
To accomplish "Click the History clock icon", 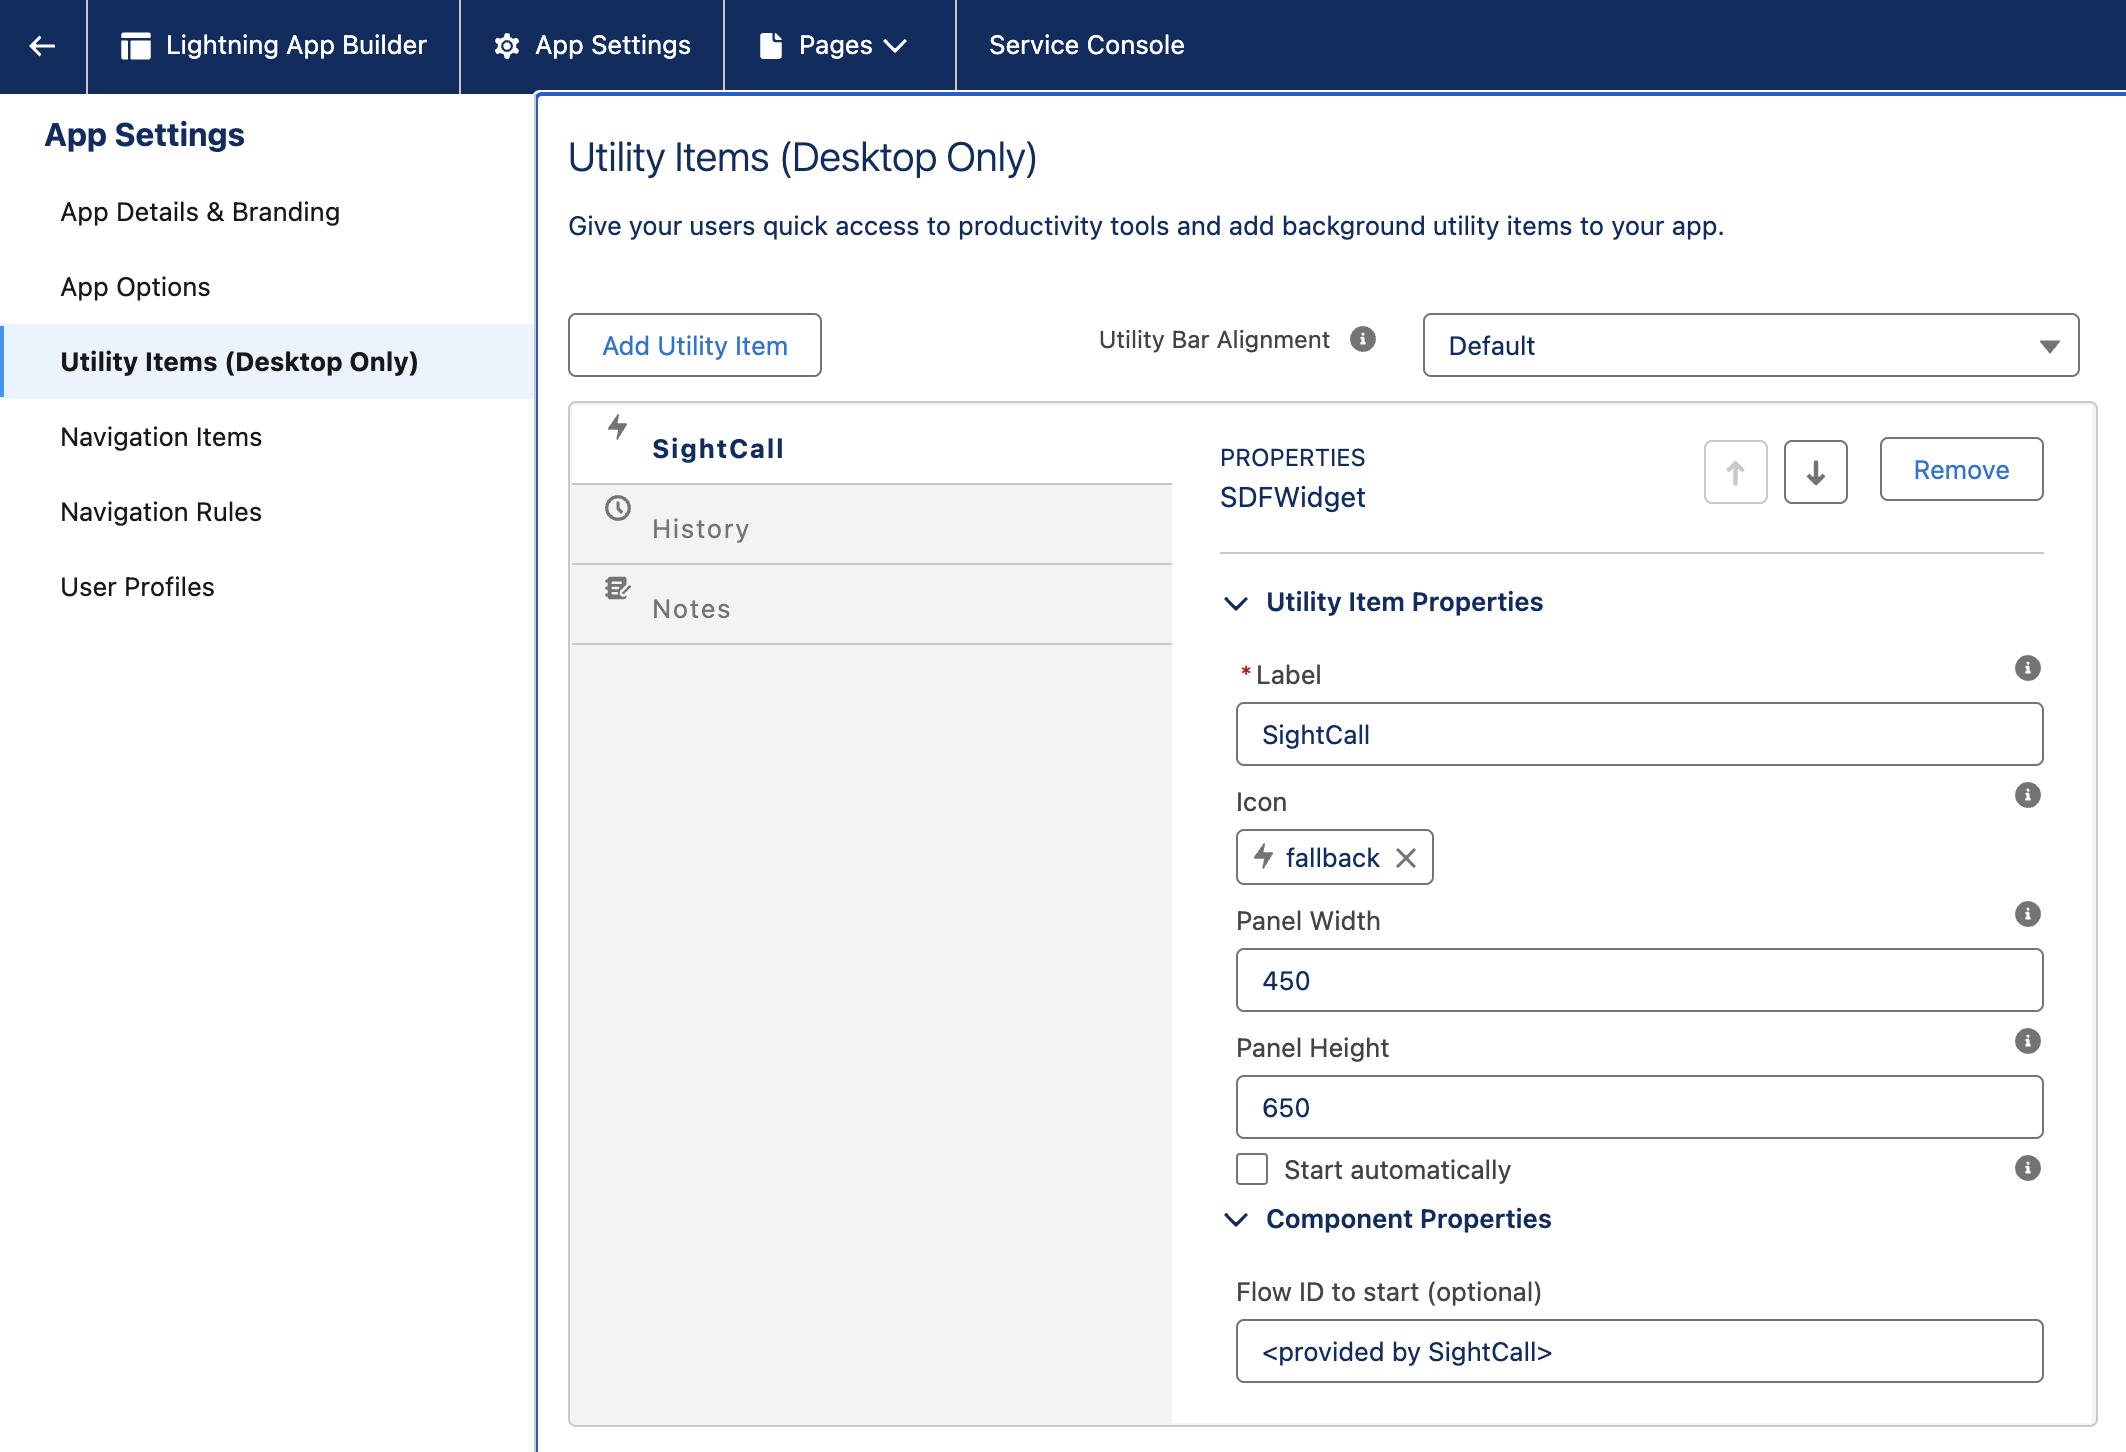I will coord(618,508).
